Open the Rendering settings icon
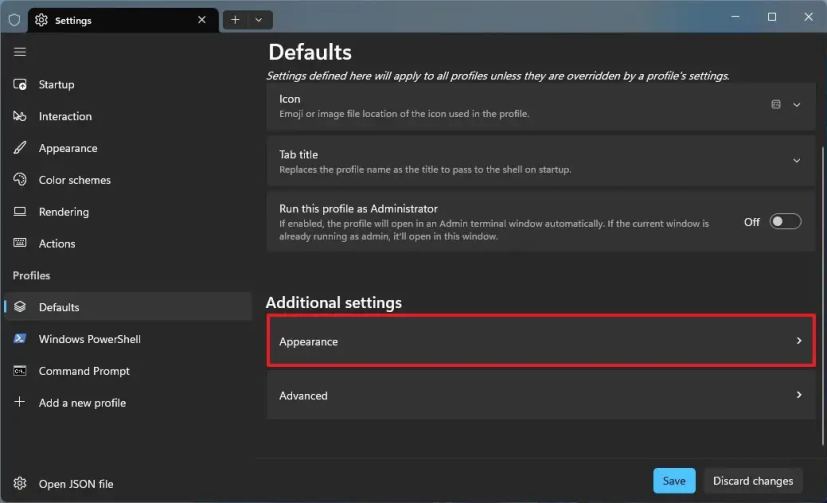 [20, 212]
